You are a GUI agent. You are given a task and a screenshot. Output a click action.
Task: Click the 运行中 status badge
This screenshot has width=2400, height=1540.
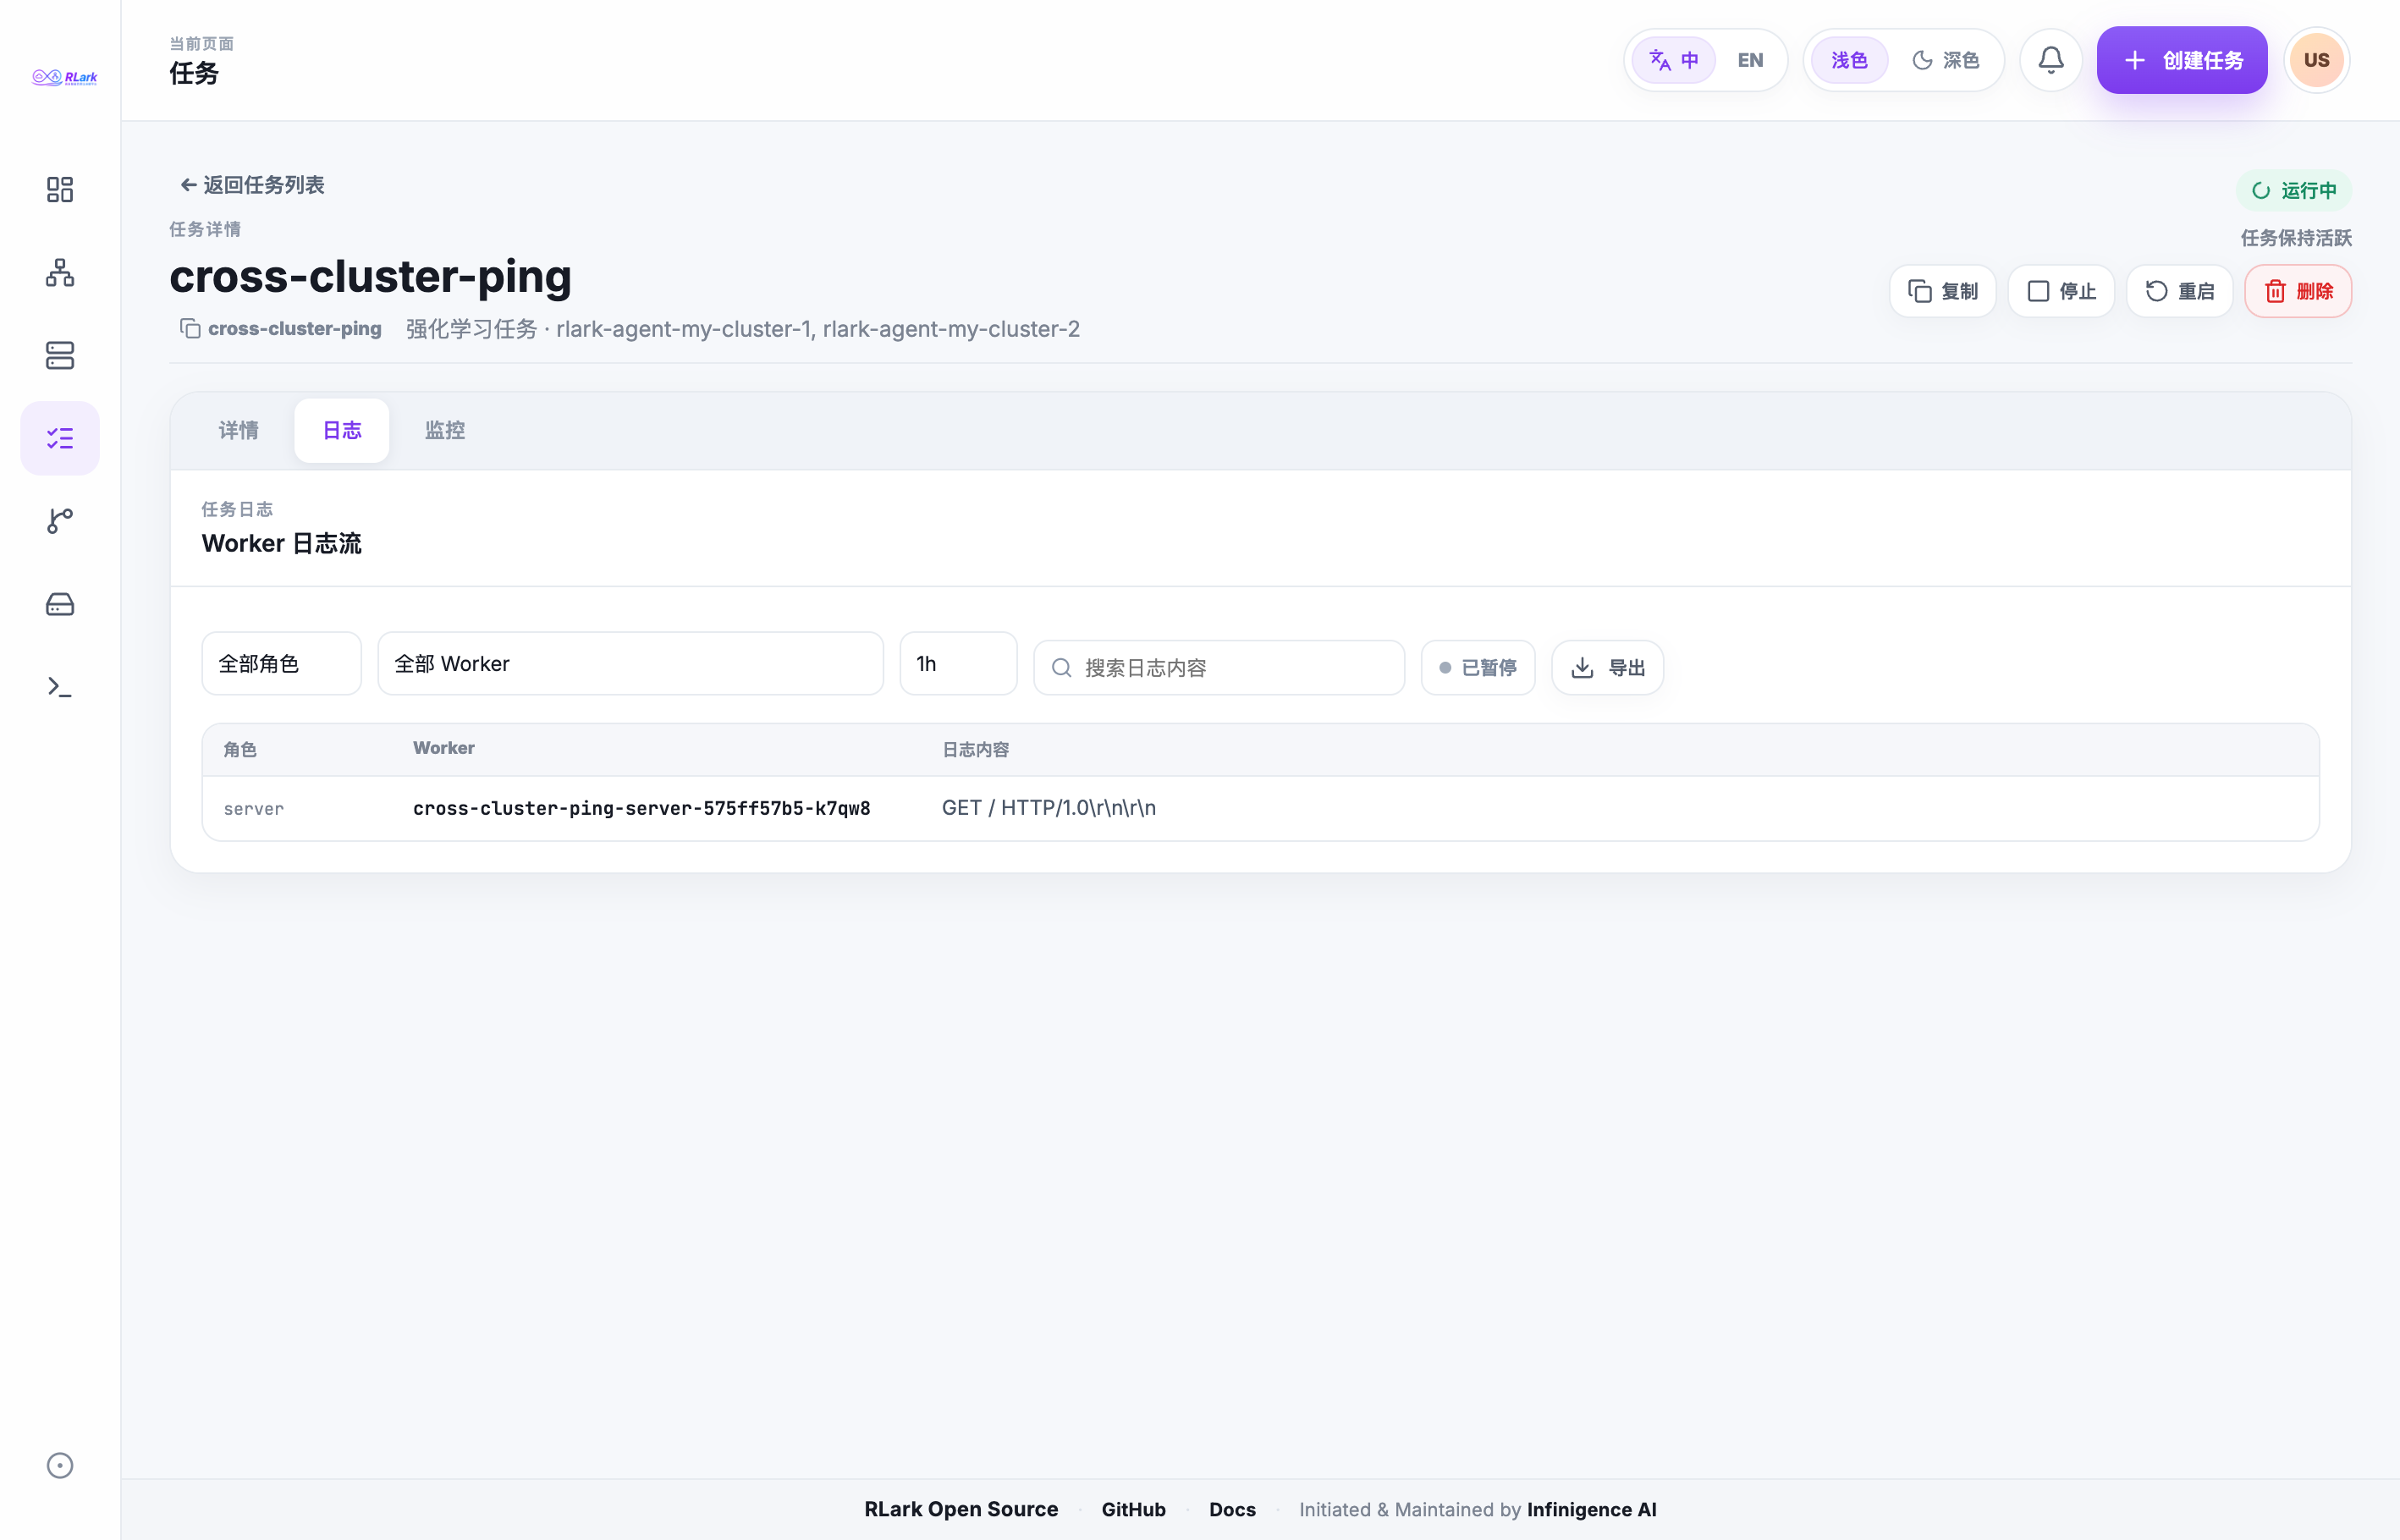2293,190
